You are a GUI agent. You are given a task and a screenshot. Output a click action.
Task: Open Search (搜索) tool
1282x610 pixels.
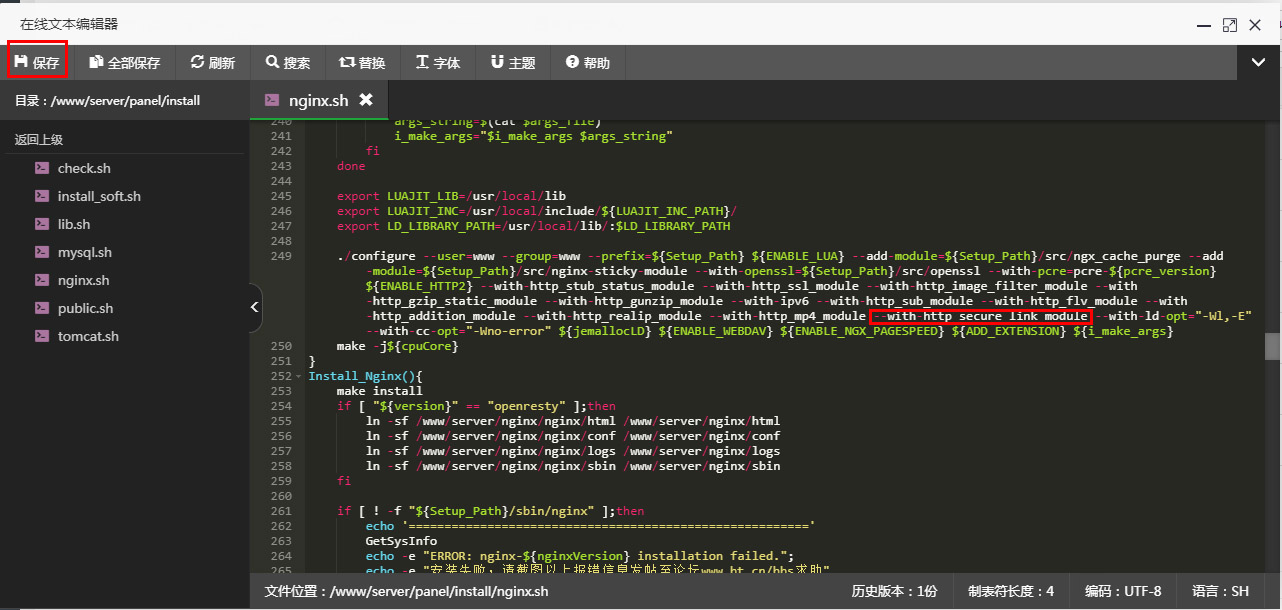click(x=288, y=62)
